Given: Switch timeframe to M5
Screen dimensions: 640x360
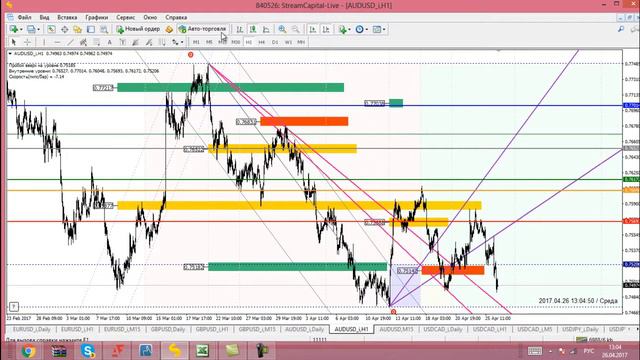Looking at the screenshot, I should (209, 42).
